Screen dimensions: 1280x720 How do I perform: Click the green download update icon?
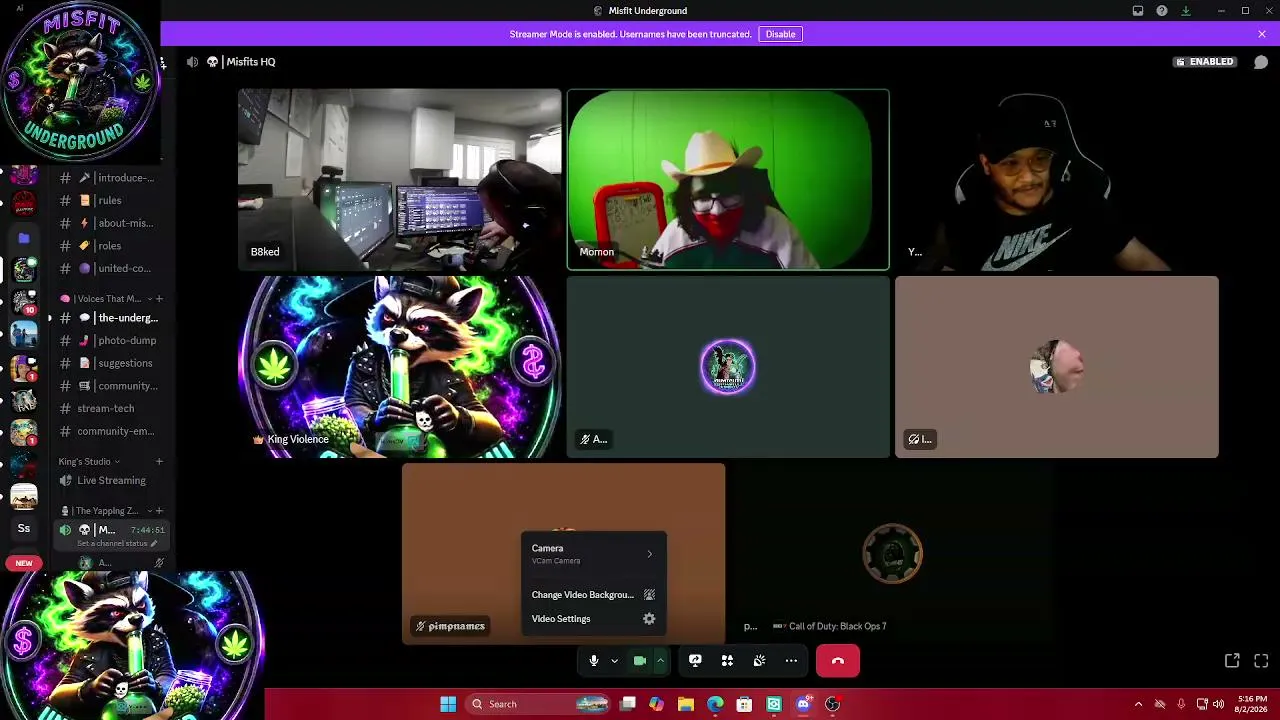point(1186,11)
